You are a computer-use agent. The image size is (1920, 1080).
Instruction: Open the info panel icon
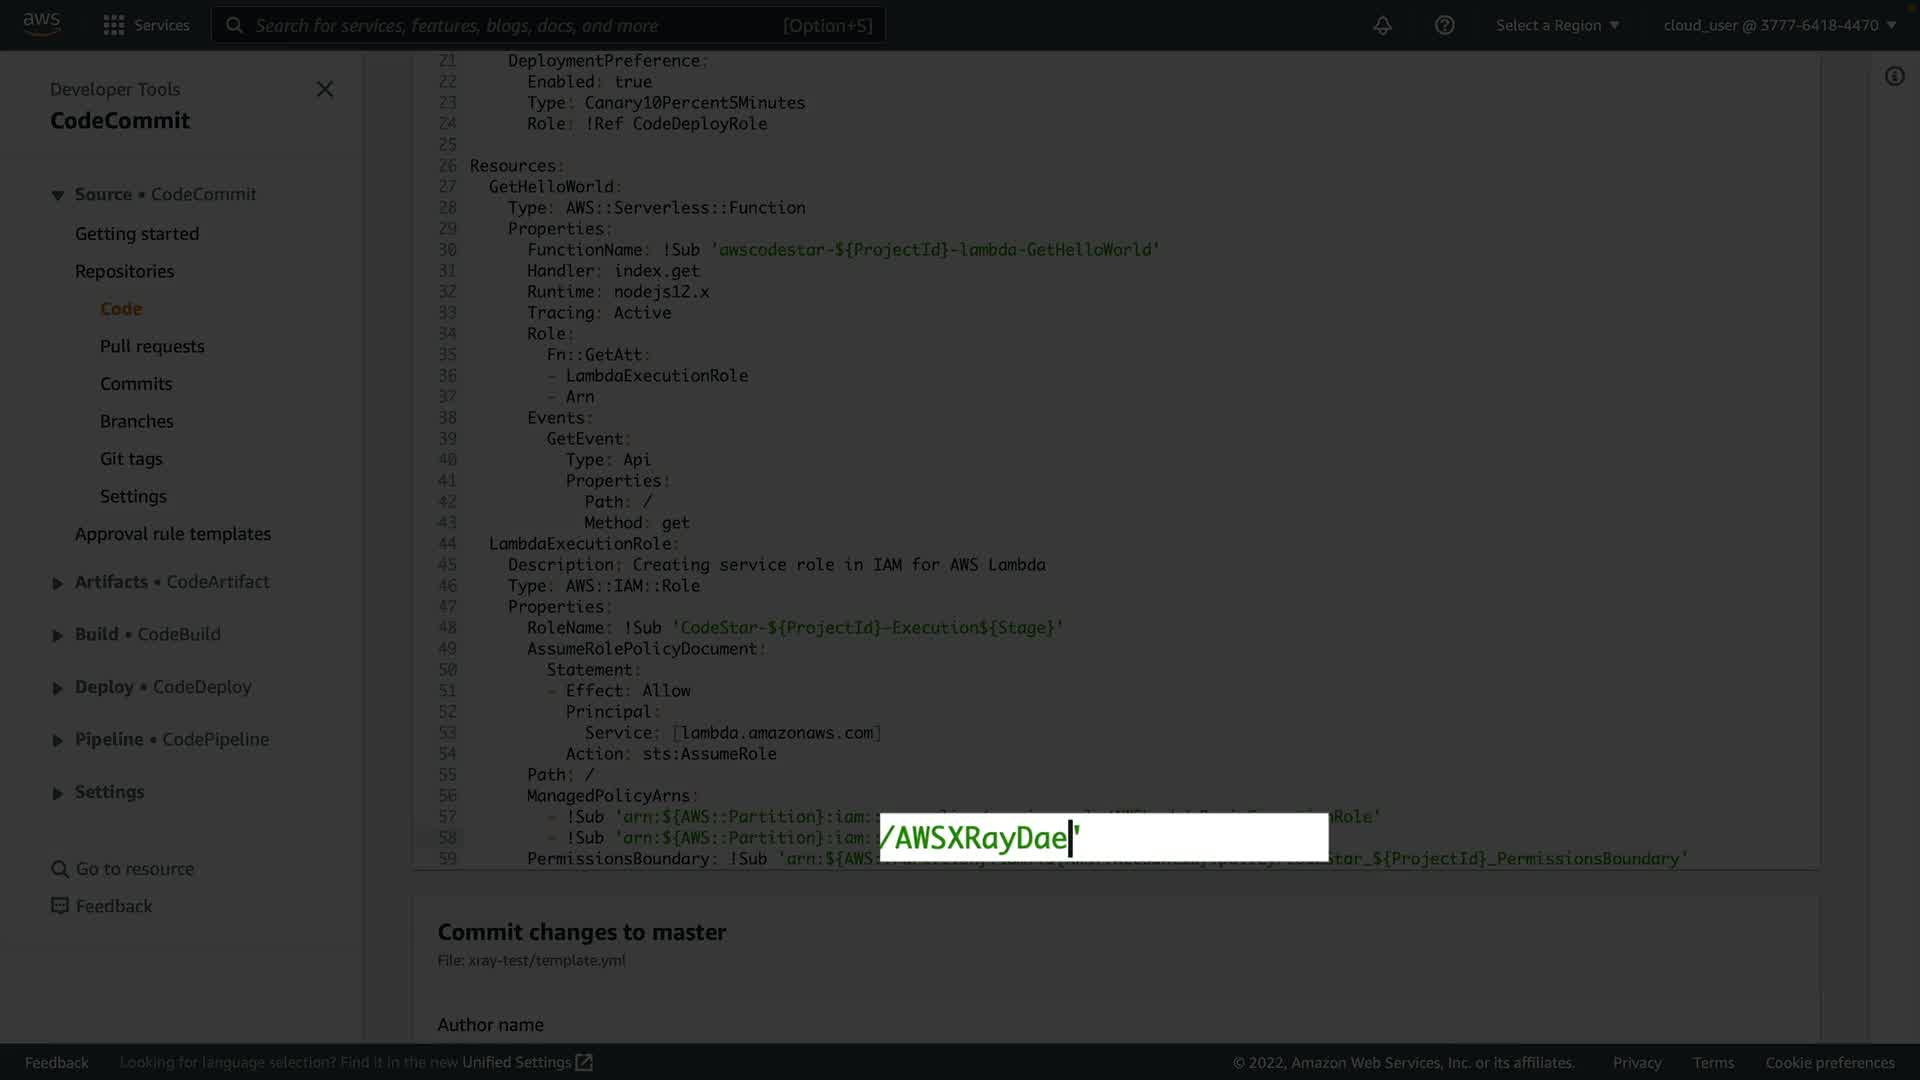coord(1894,77)
